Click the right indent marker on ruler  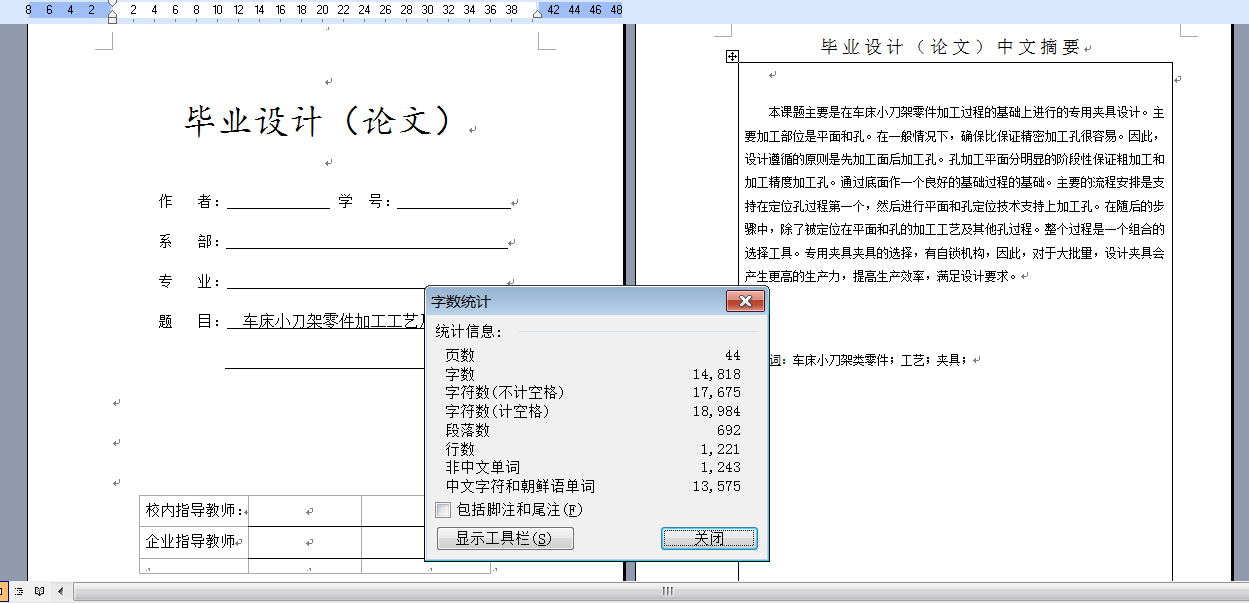(538, 15)
